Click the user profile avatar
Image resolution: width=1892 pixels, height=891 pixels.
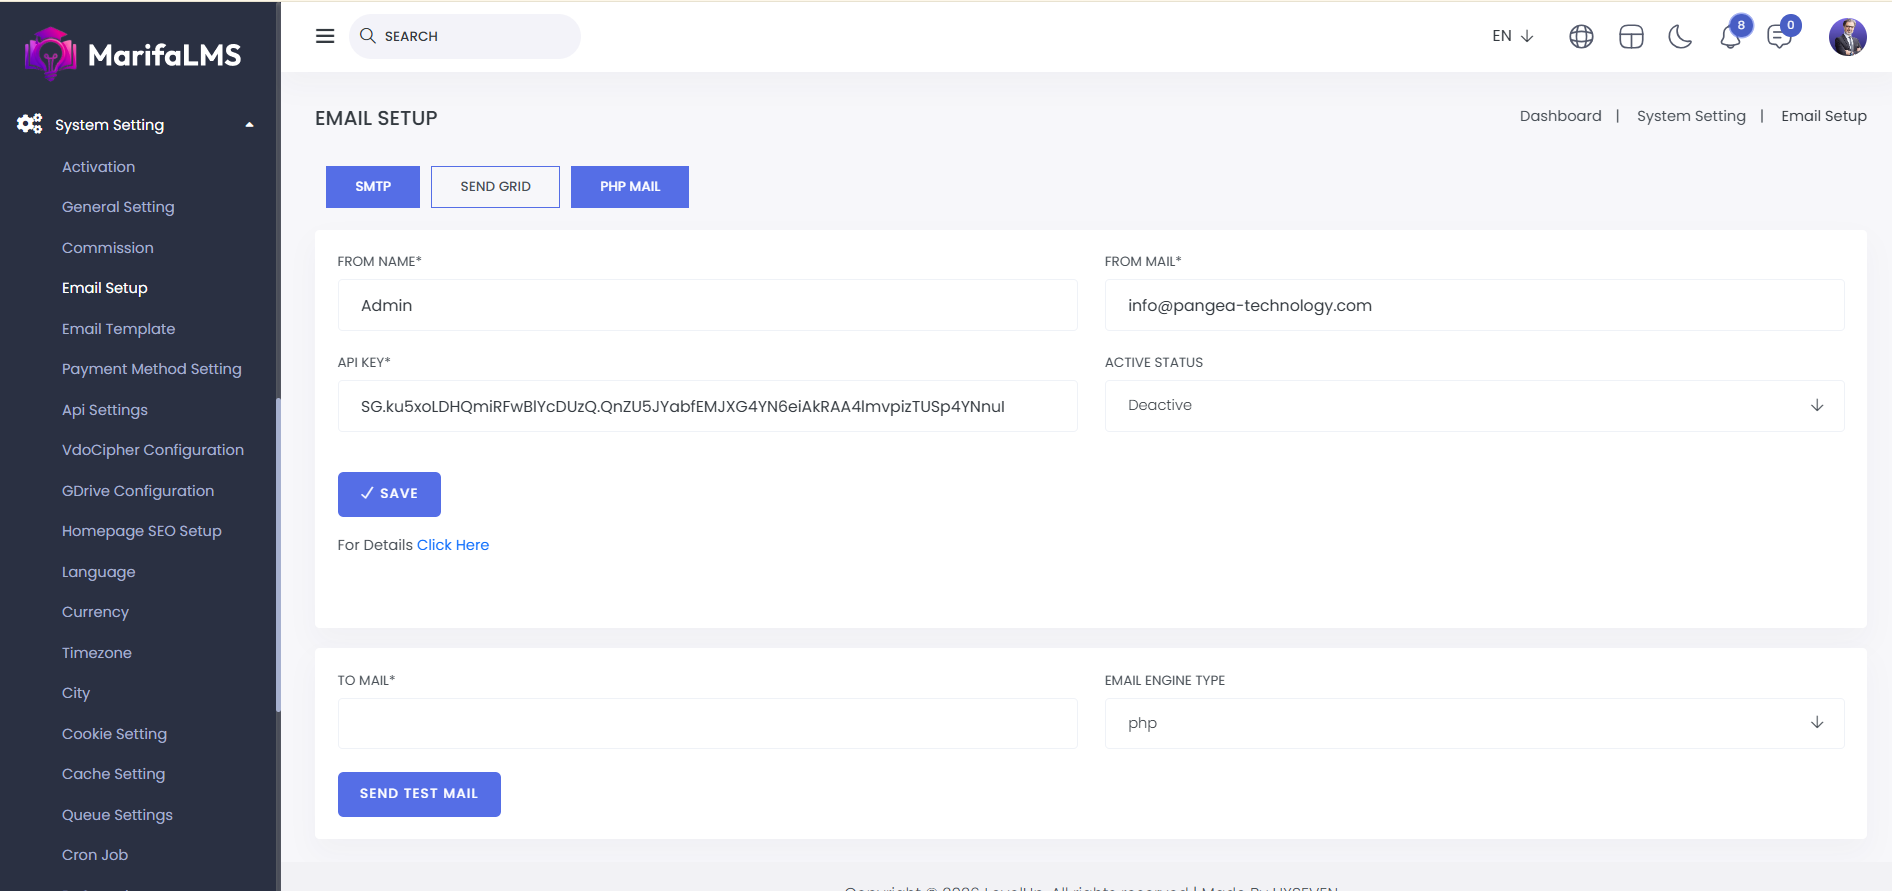(1847, 37)
